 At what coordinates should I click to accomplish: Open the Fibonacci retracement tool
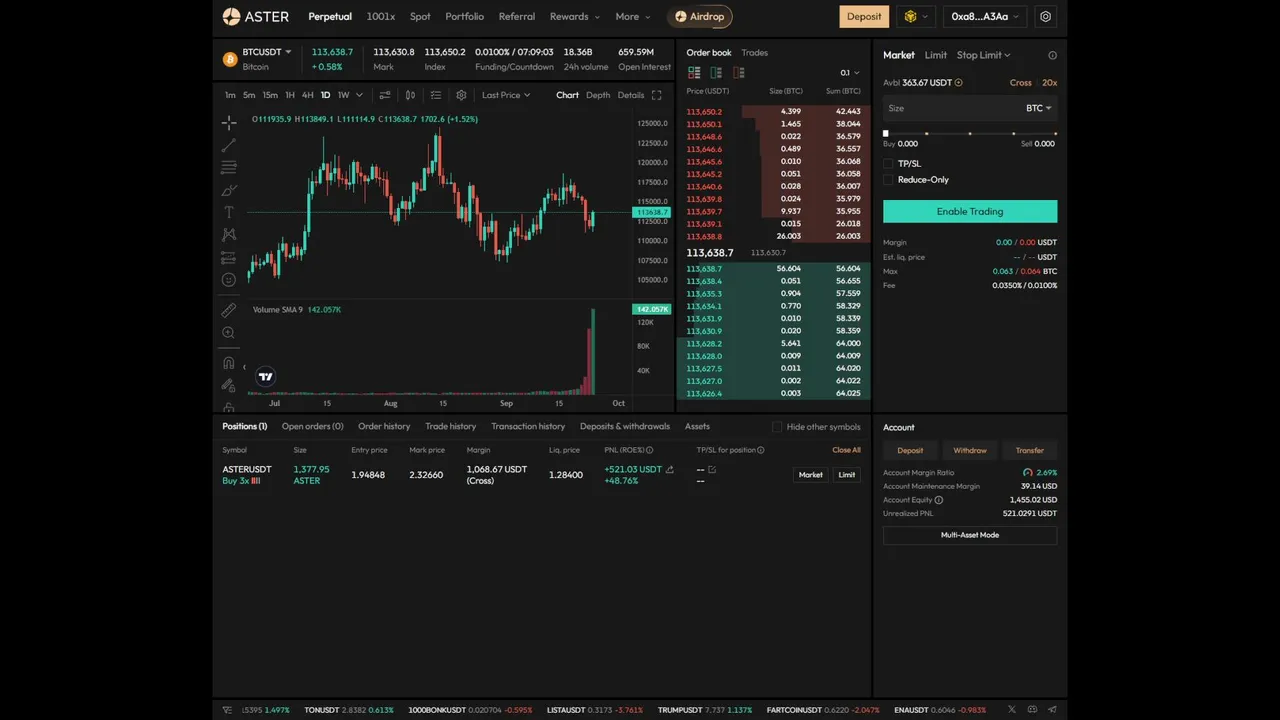[229, 167]
